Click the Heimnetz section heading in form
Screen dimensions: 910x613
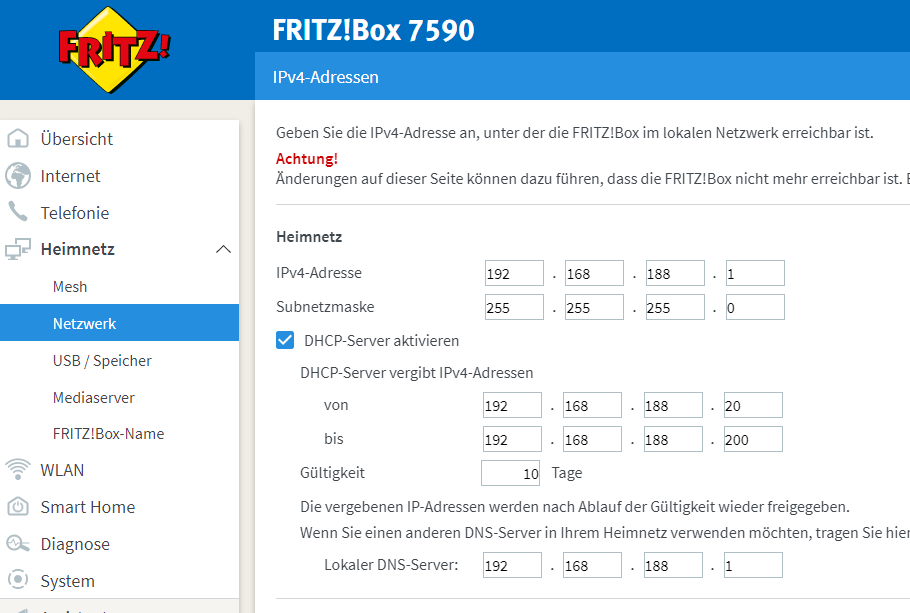309,237
